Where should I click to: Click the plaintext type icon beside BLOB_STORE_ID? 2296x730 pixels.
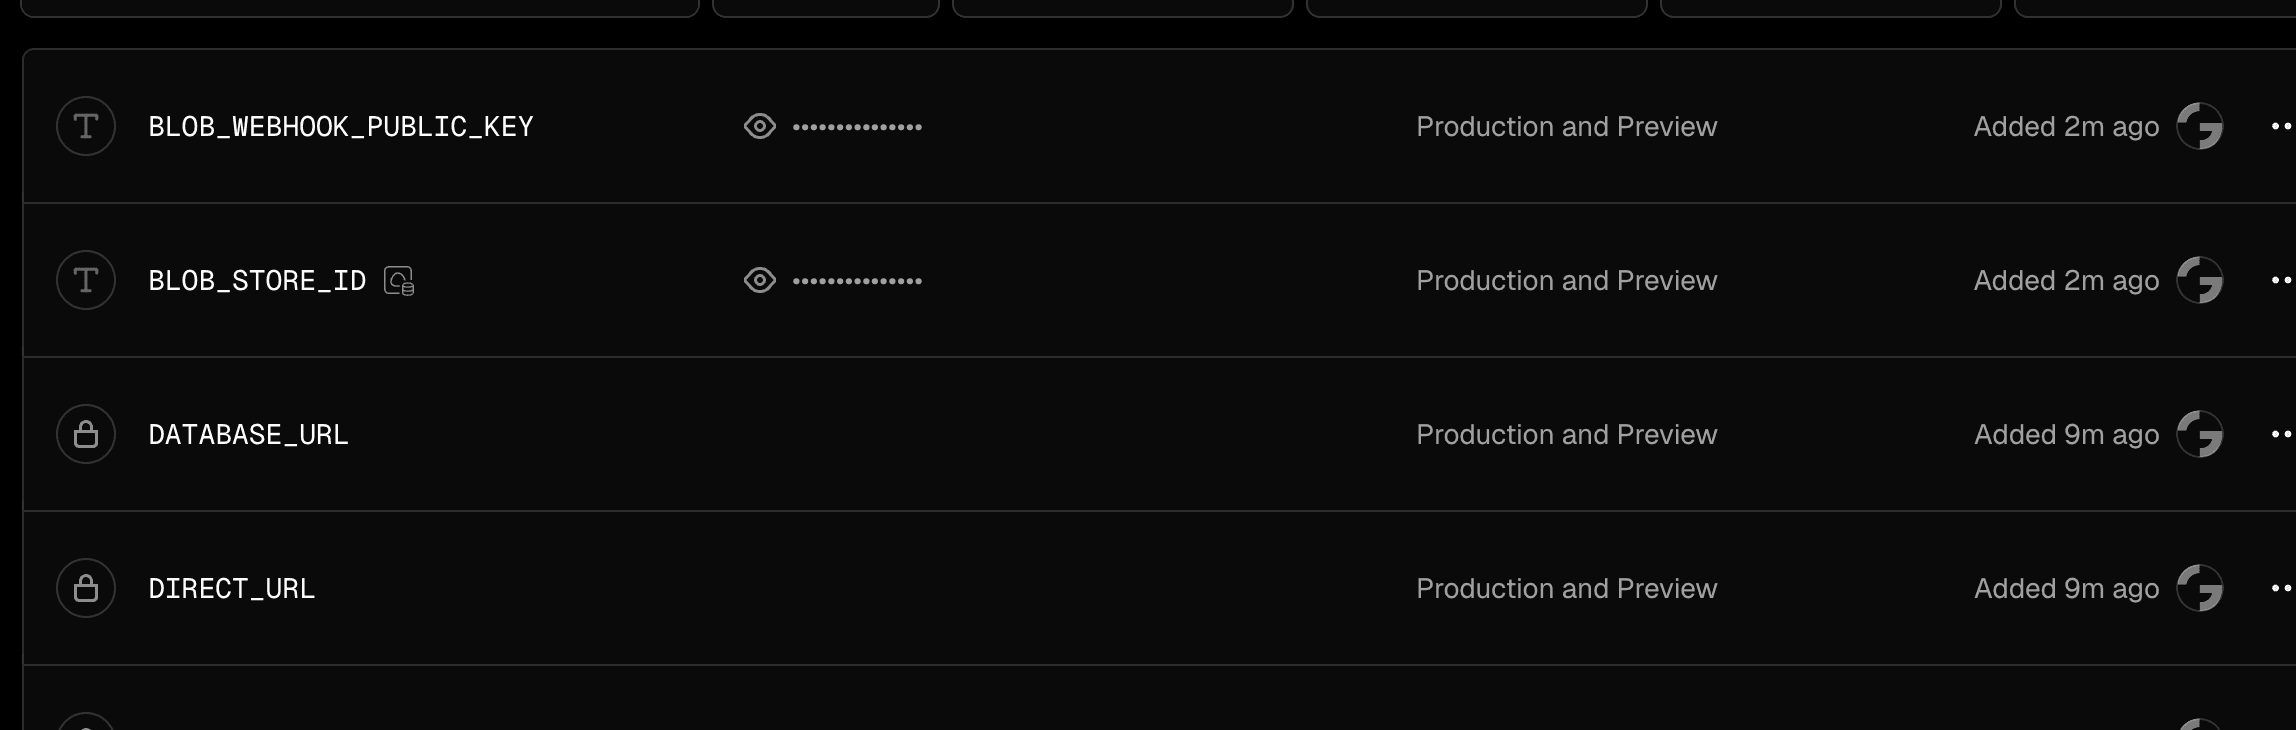86,280
